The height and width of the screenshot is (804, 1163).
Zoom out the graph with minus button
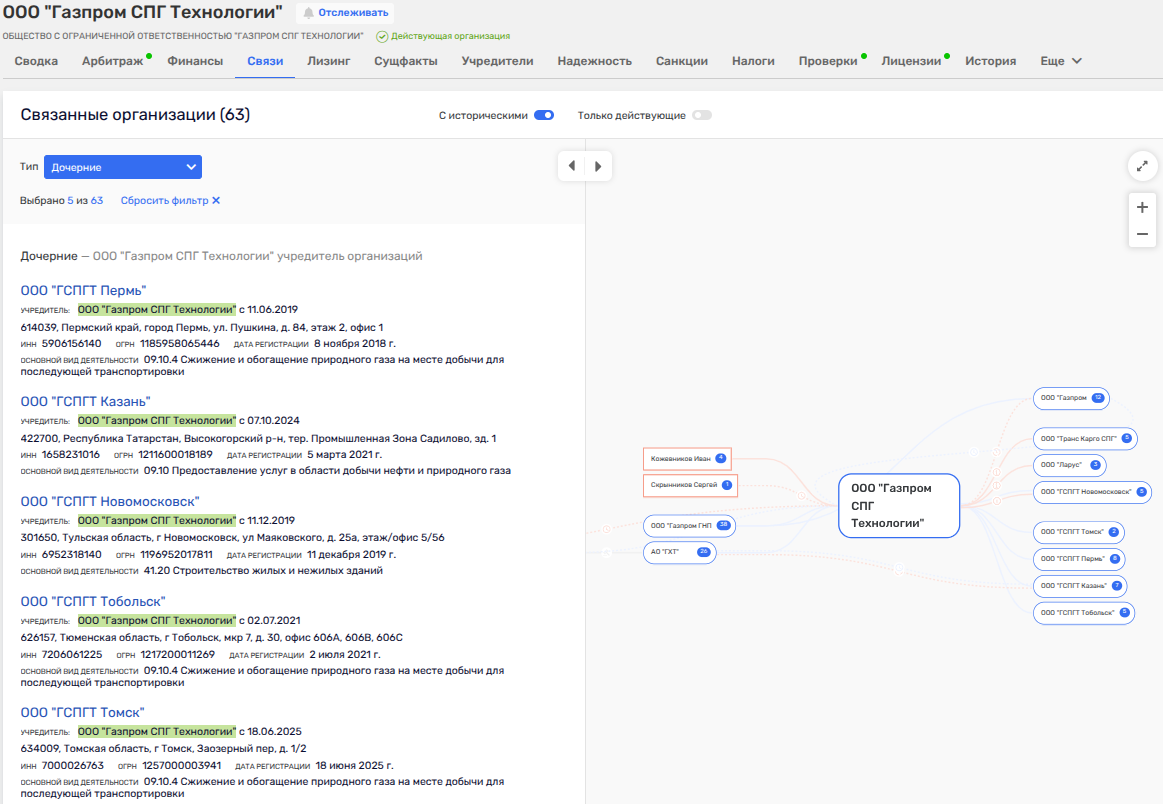tap(1142, 235)
